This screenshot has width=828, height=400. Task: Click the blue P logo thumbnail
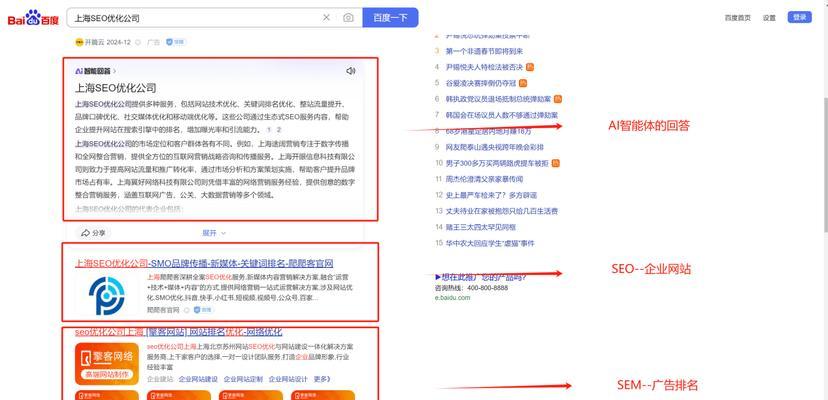click(x=106, y=296)
